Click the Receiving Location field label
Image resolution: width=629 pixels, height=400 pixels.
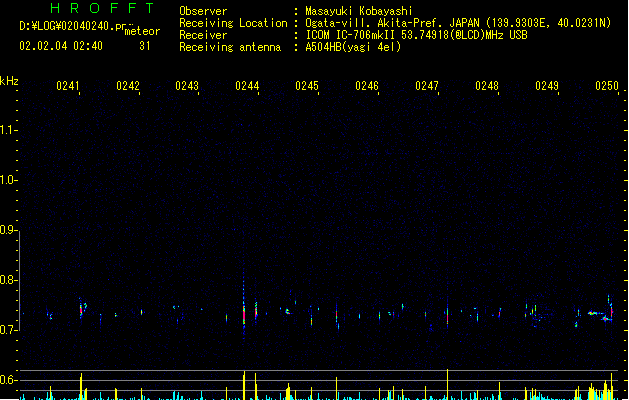(233, 23)
